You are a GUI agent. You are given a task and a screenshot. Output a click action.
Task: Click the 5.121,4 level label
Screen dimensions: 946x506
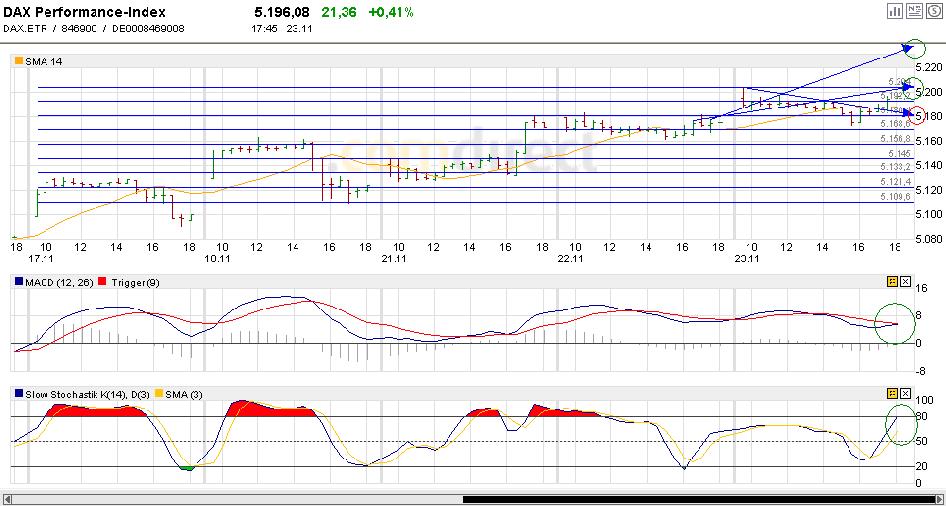(x=895, y=182)
